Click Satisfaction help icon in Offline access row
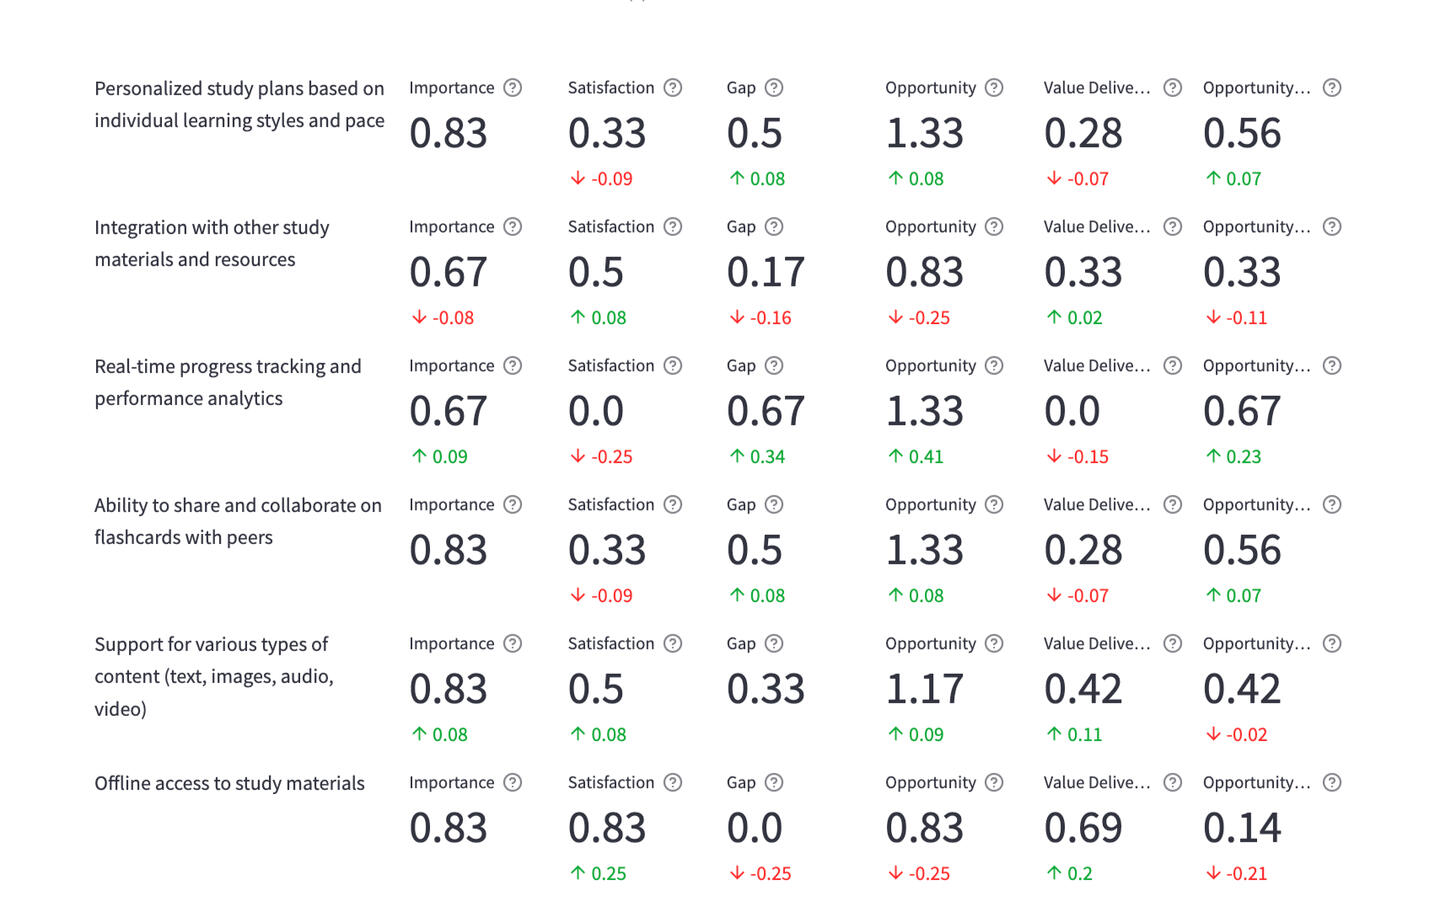1440x902 pixels. coord(673,783)
